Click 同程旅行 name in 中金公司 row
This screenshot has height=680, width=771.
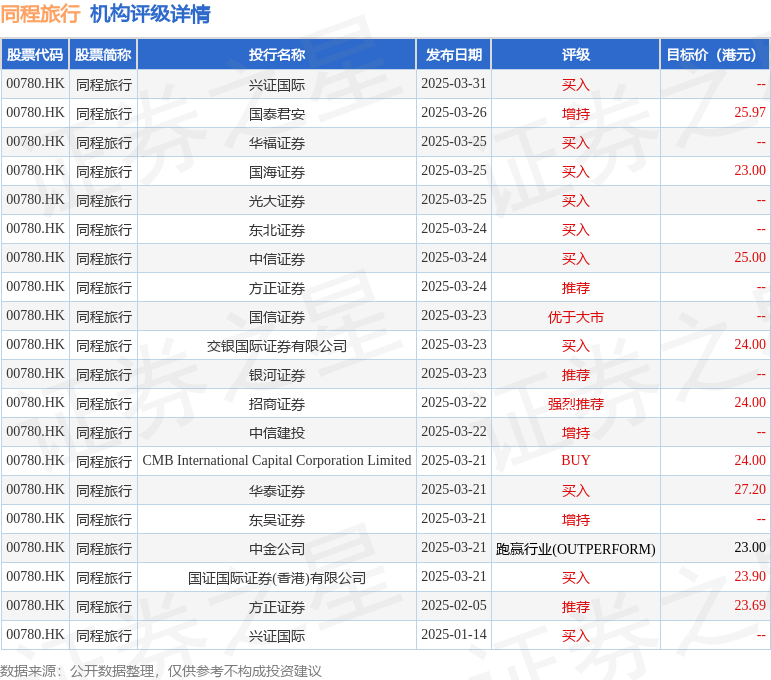click(104, 549)
